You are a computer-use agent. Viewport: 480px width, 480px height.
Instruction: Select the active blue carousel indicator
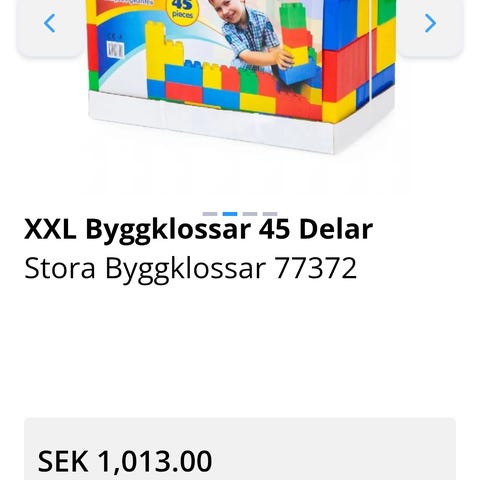pos(230,214)
